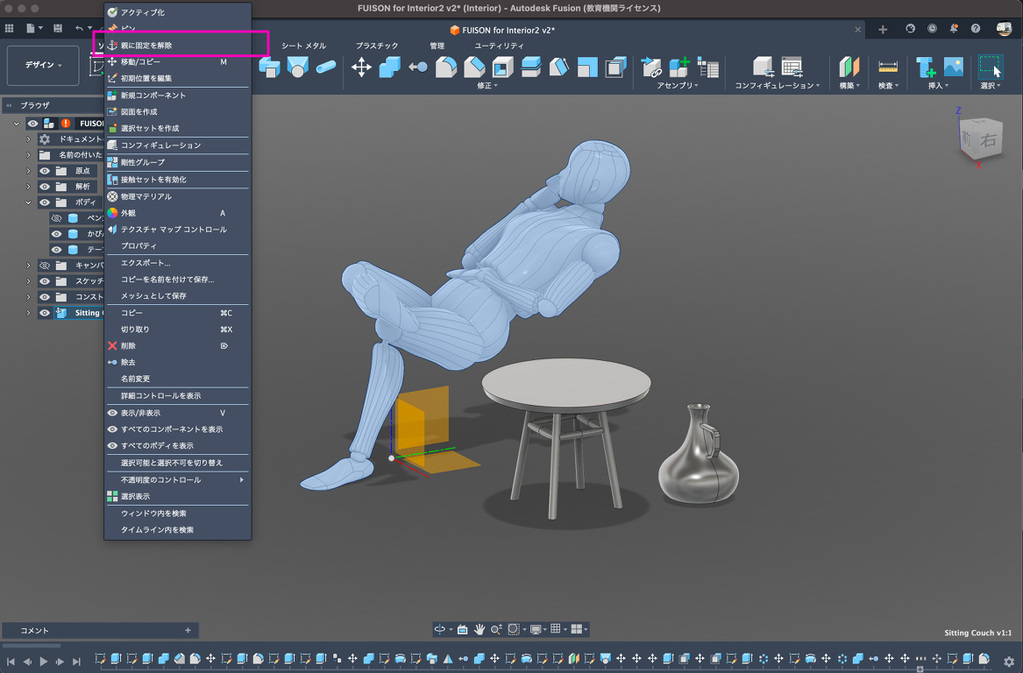
Task: Click the Measure ruler icon under 検査
Action: pos(887,67)
